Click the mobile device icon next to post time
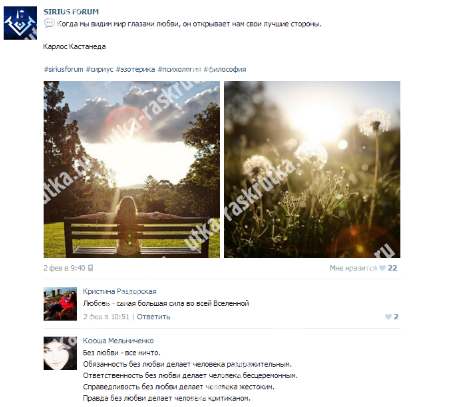The height and width of the screenshot is (407, 469). coord(91,268)
